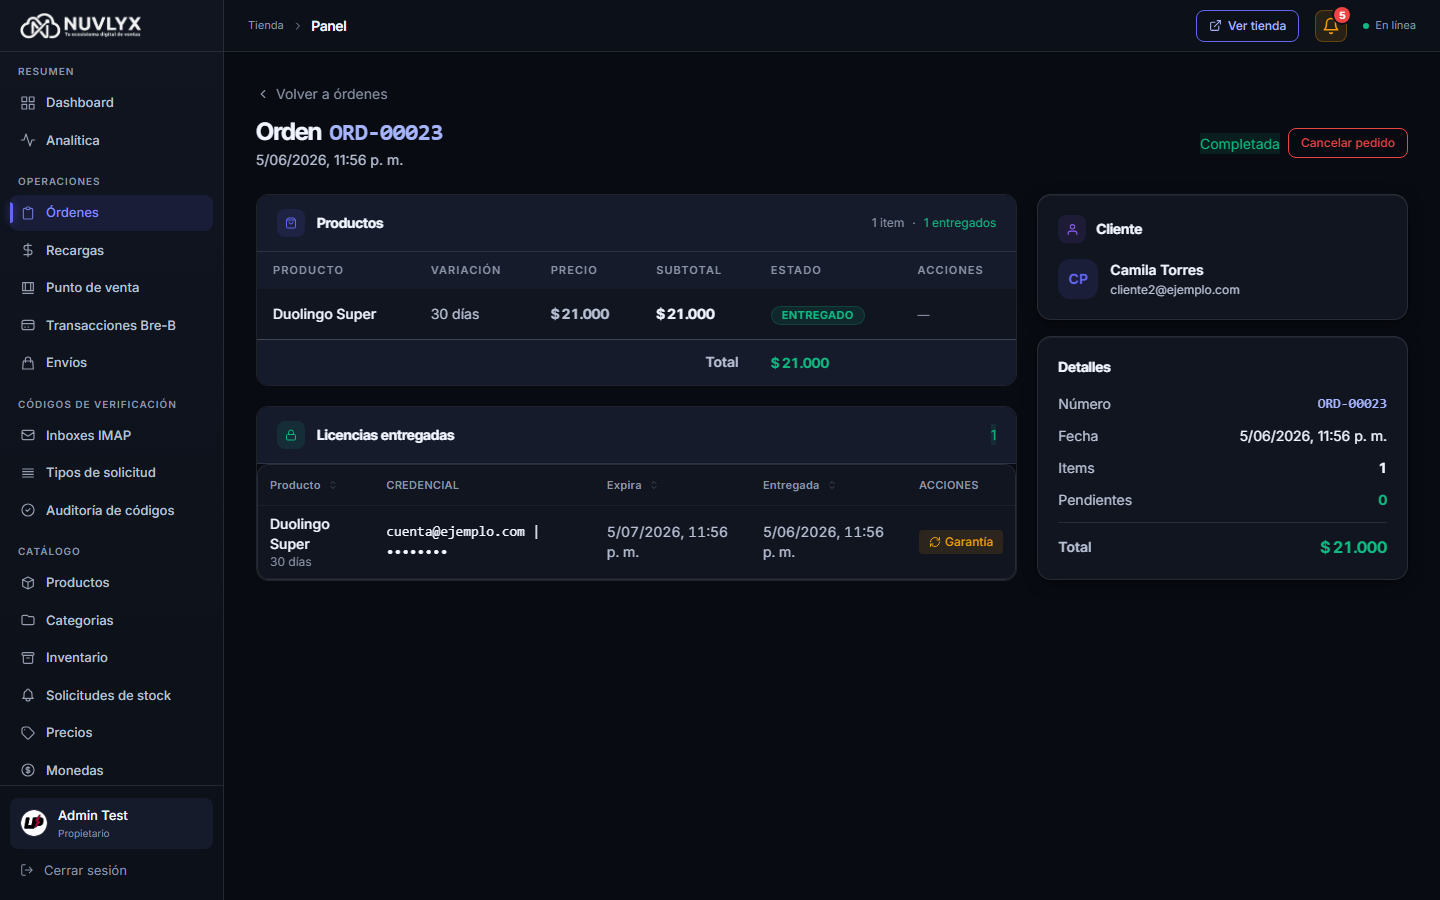Click the CP customer avatar
Image resolution: width=1440 pixels, height=900 pixels.
(x=1078, y=279)
